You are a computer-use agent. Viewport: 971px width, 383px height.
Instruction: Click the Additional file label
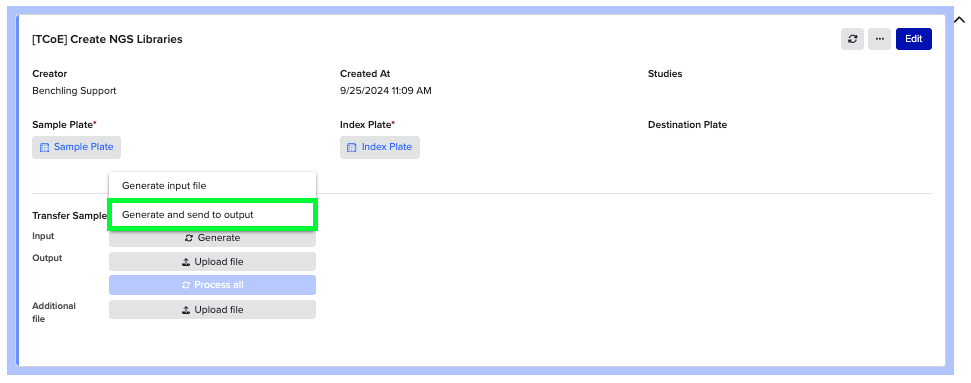[x=54, y=312]
